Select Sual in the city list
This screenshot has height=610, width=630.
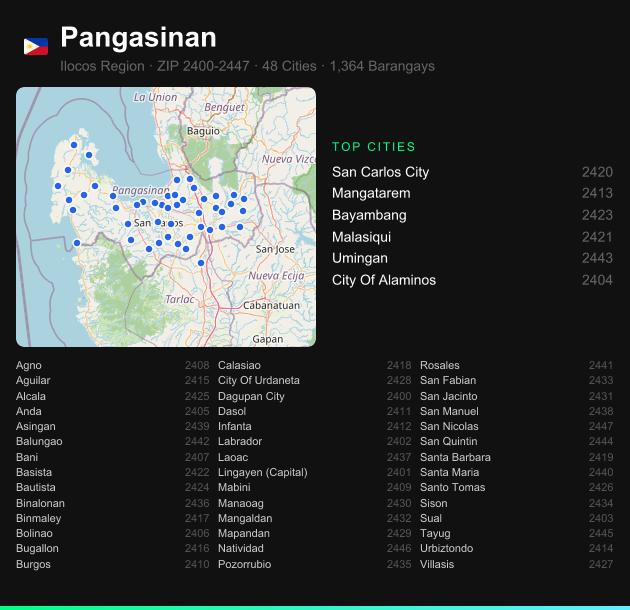[x=517, y=518]
